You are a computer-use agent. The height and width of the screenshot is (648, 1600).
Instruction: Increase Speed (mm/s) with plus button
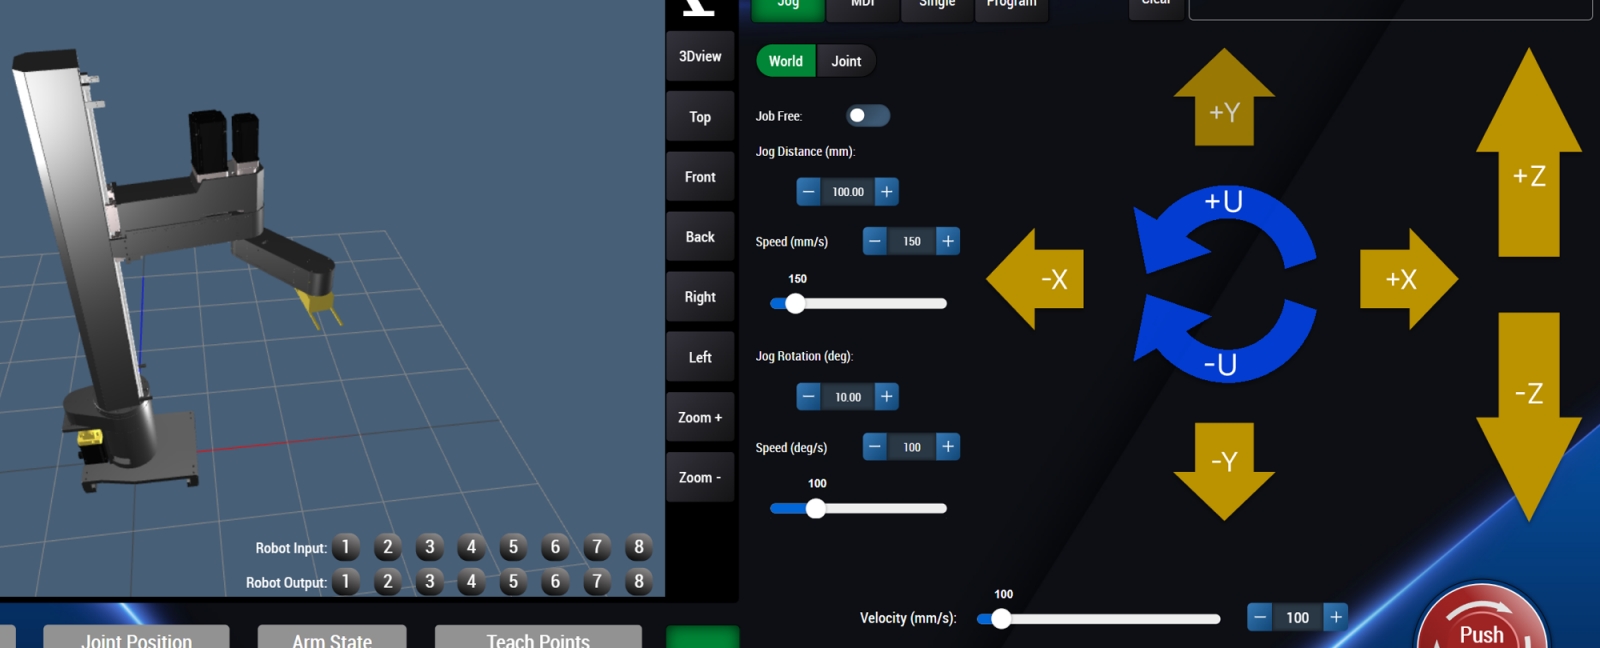(948, 241)
